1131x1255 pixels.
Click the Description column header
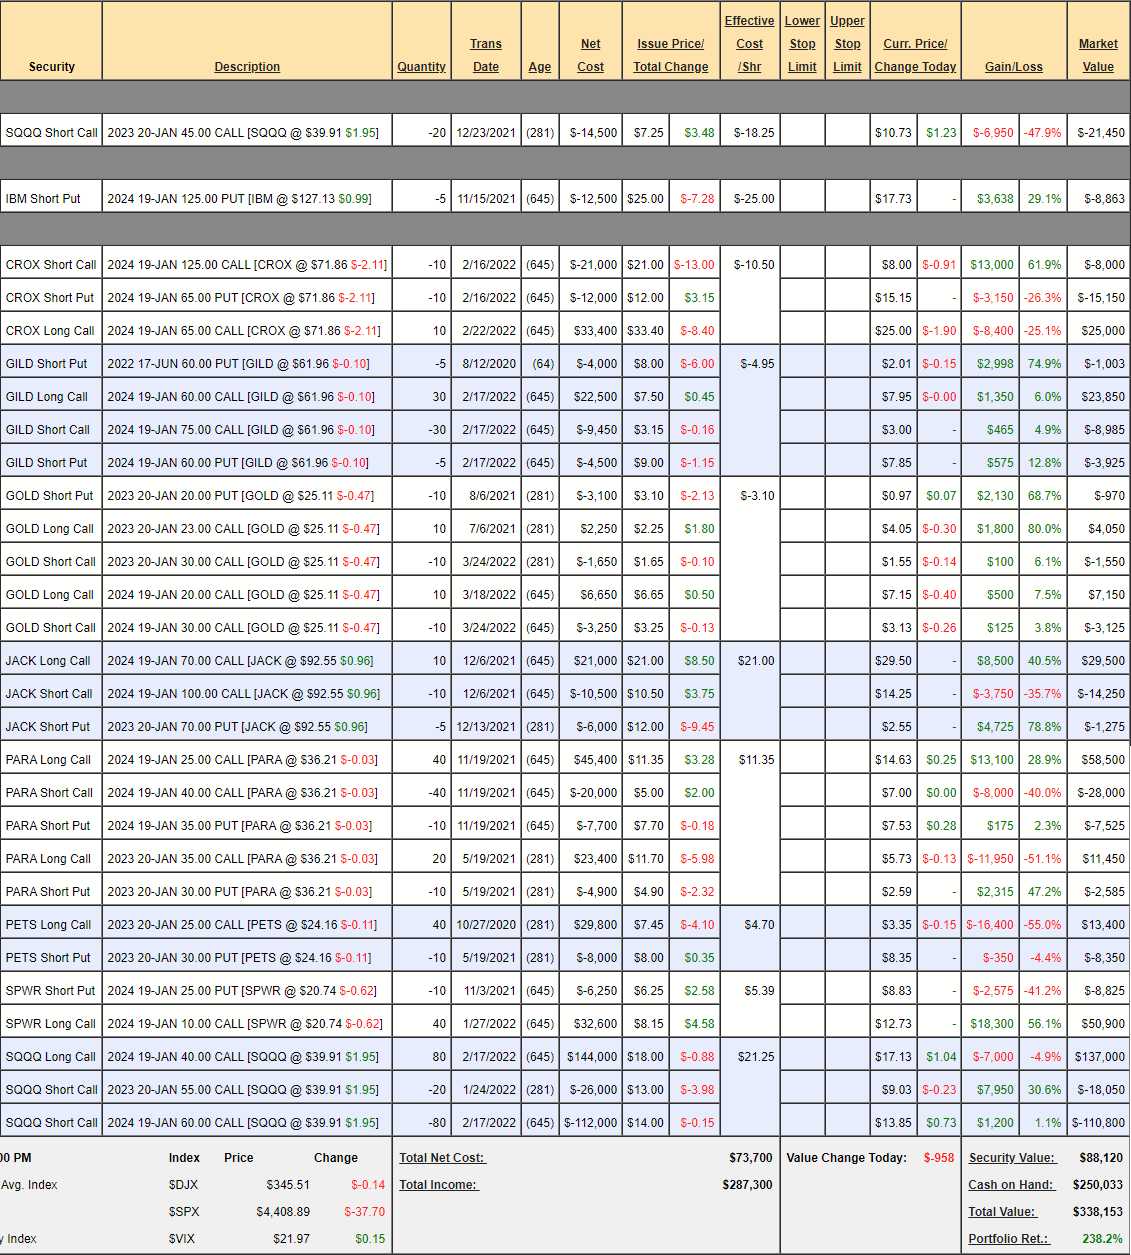pos(247,67)
